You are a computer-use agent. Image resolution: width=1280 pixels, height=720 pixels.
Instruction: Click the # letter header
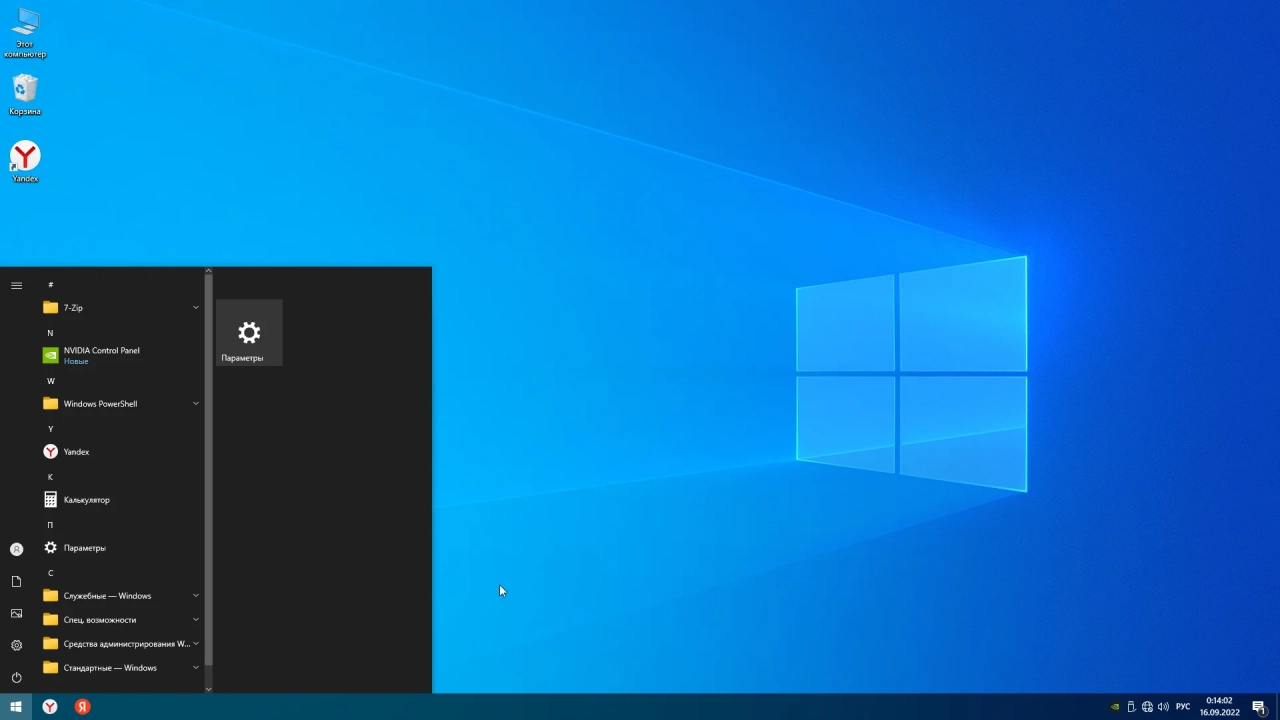click(x=51, y=285)
